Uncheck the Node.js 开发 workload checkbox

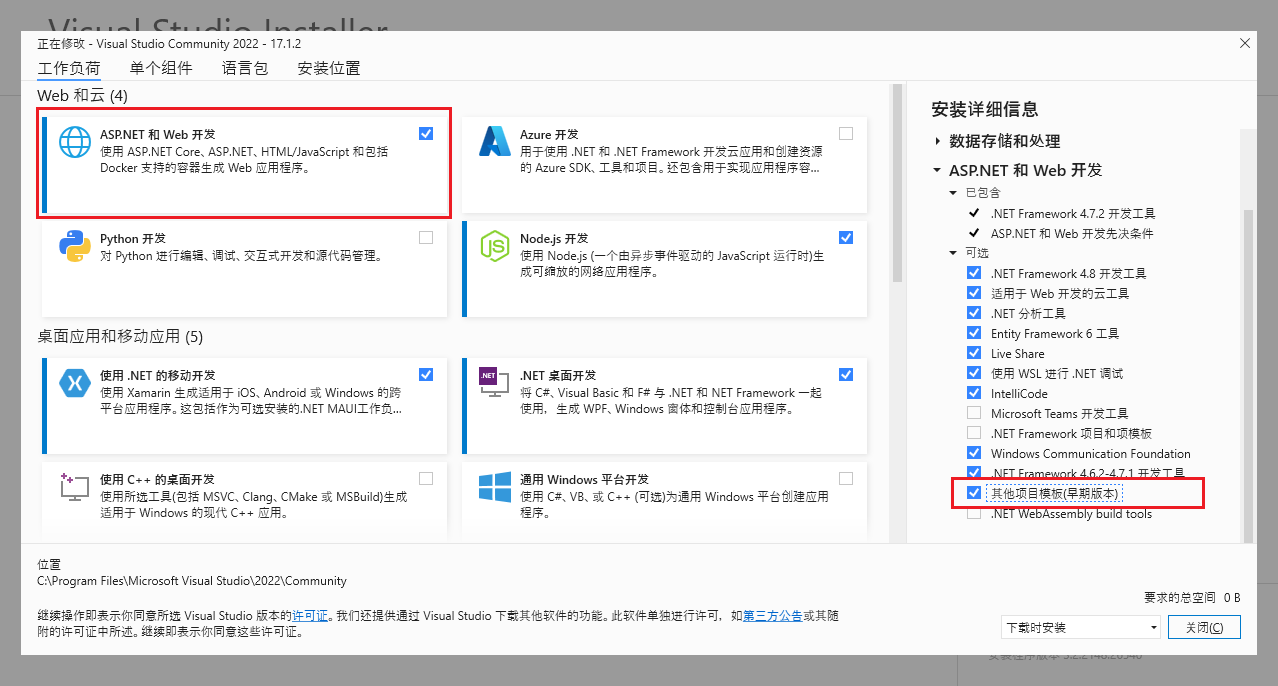click(847, 238)
